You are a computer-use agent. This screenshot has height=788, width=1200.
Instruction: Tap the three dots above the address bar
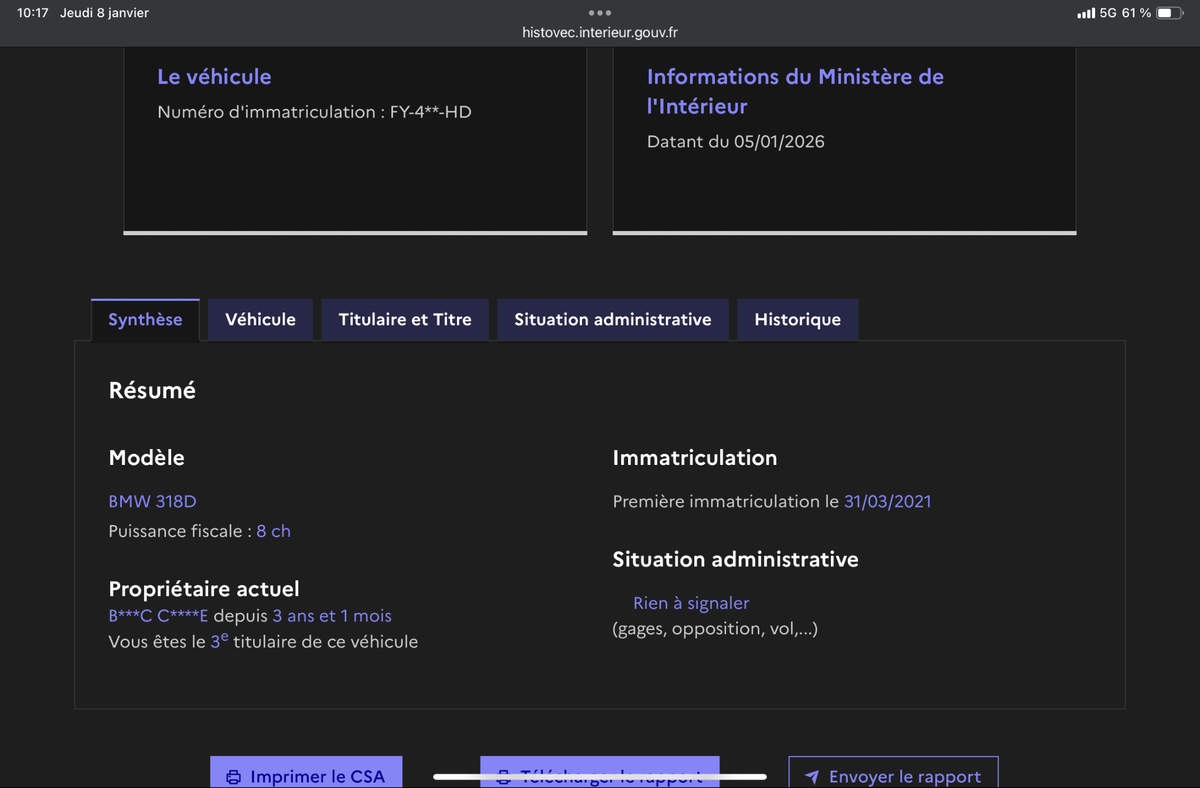(x=600, y=13)
